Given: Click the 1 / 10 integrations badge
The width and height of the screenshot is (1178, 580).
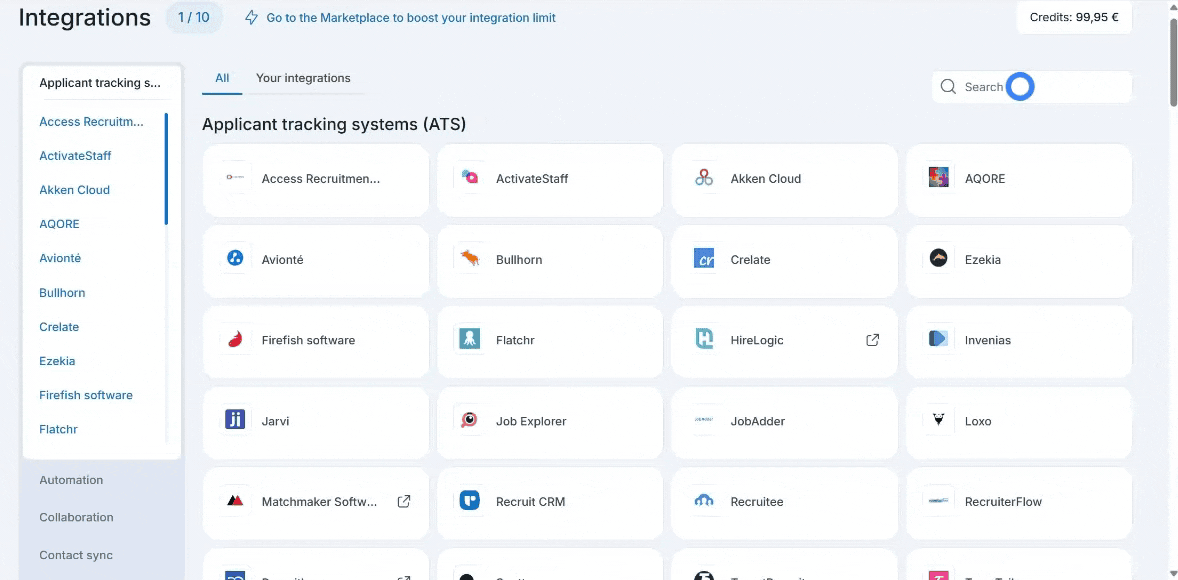Looking at the screenshot, I should pyautogui.click(x=194, y=17).
